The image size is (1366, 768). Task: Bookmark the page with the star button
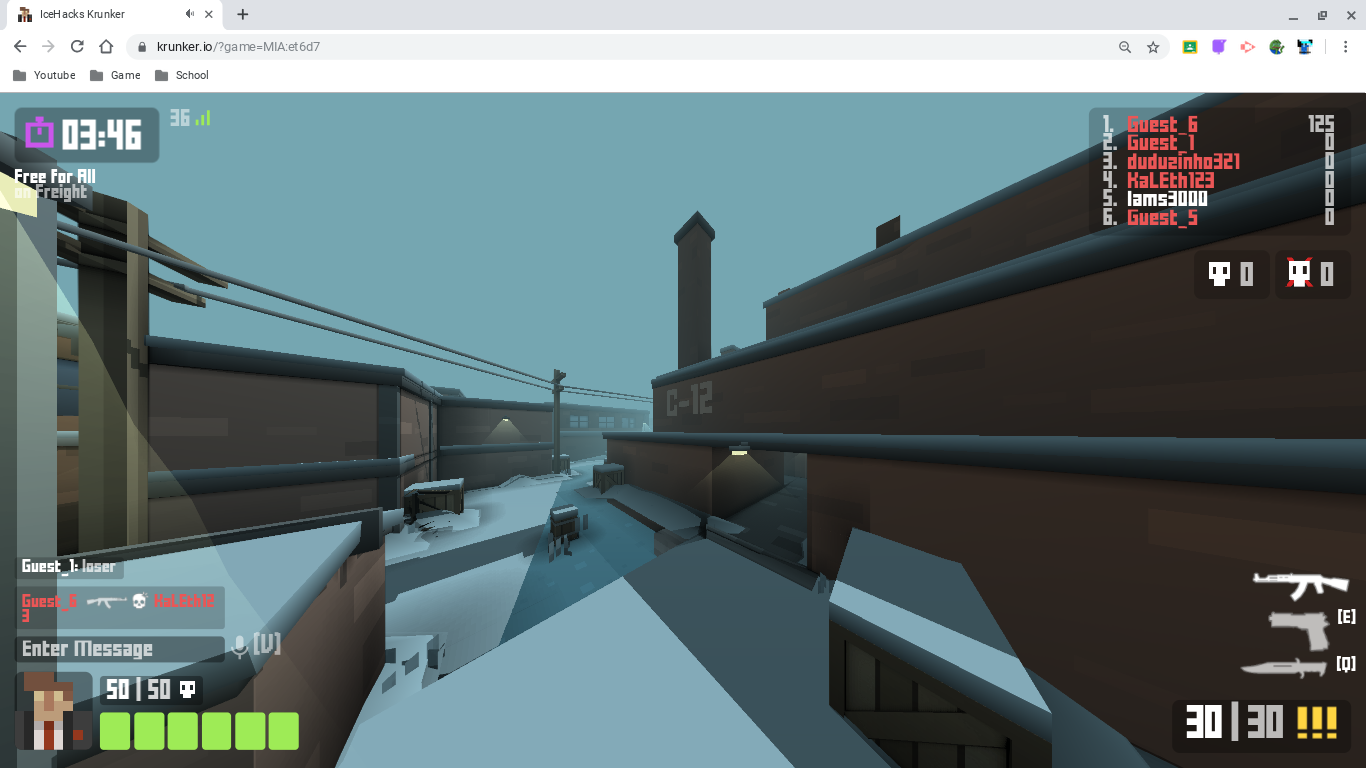1154,46
